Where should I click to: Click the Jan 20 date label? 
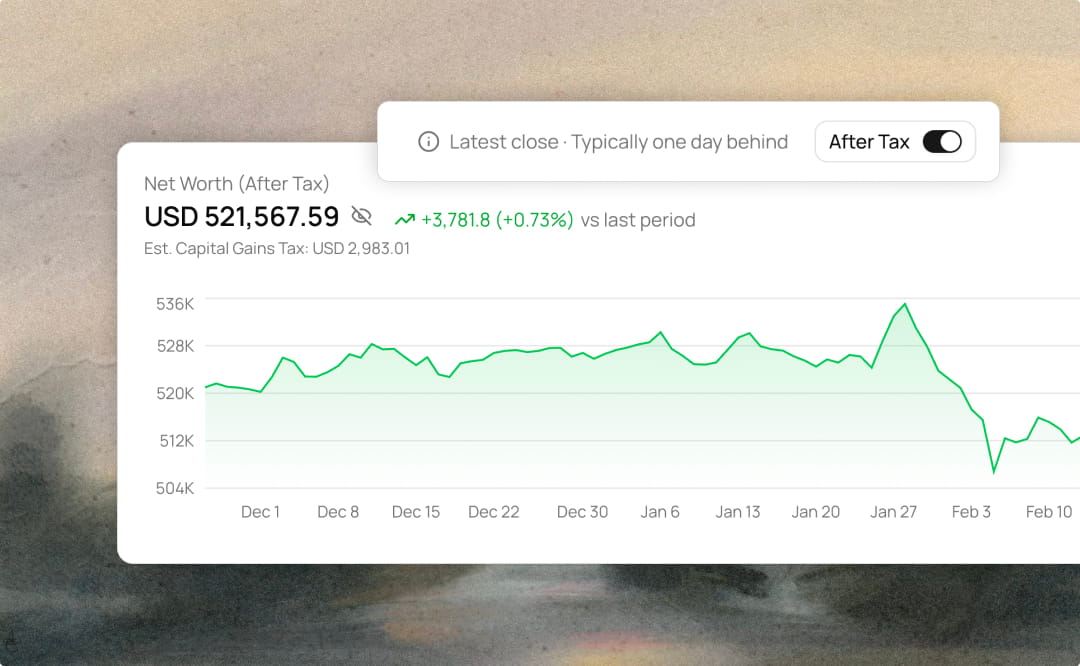[816, 512]
